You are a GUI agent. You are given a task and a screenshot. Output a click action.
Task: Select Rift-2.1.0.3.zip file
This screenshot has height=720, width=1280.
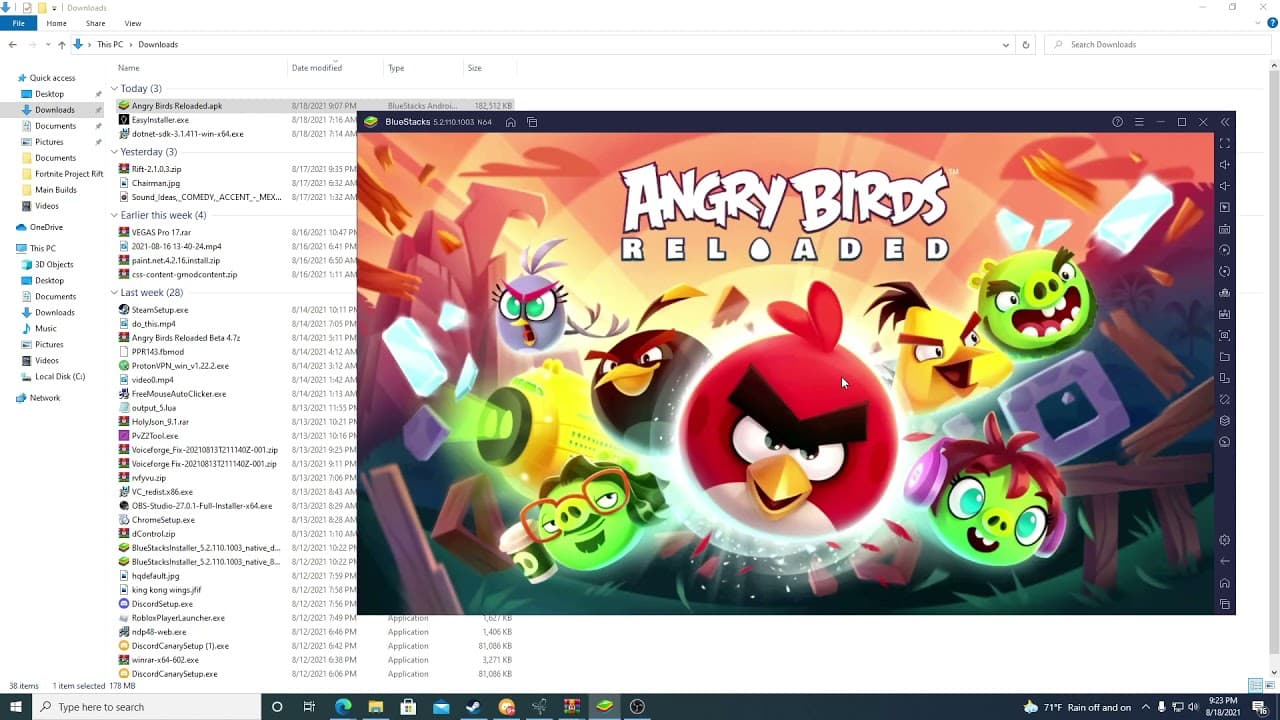coord(157,169)
